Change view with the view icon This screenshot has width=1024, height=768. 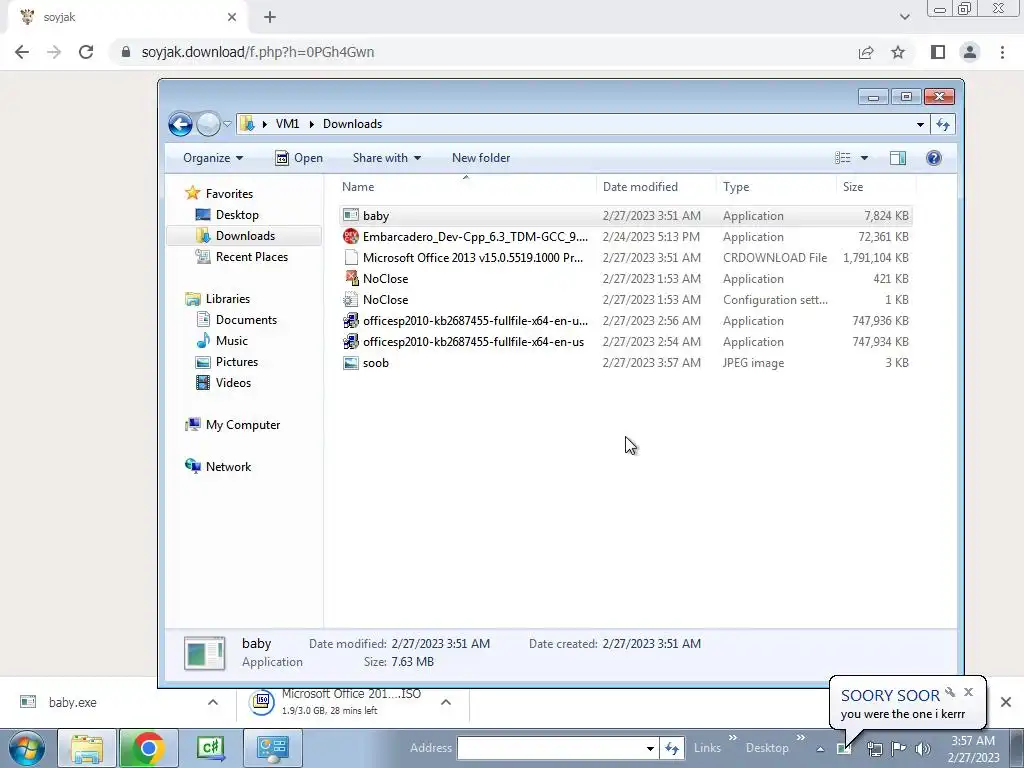point(842,158)
